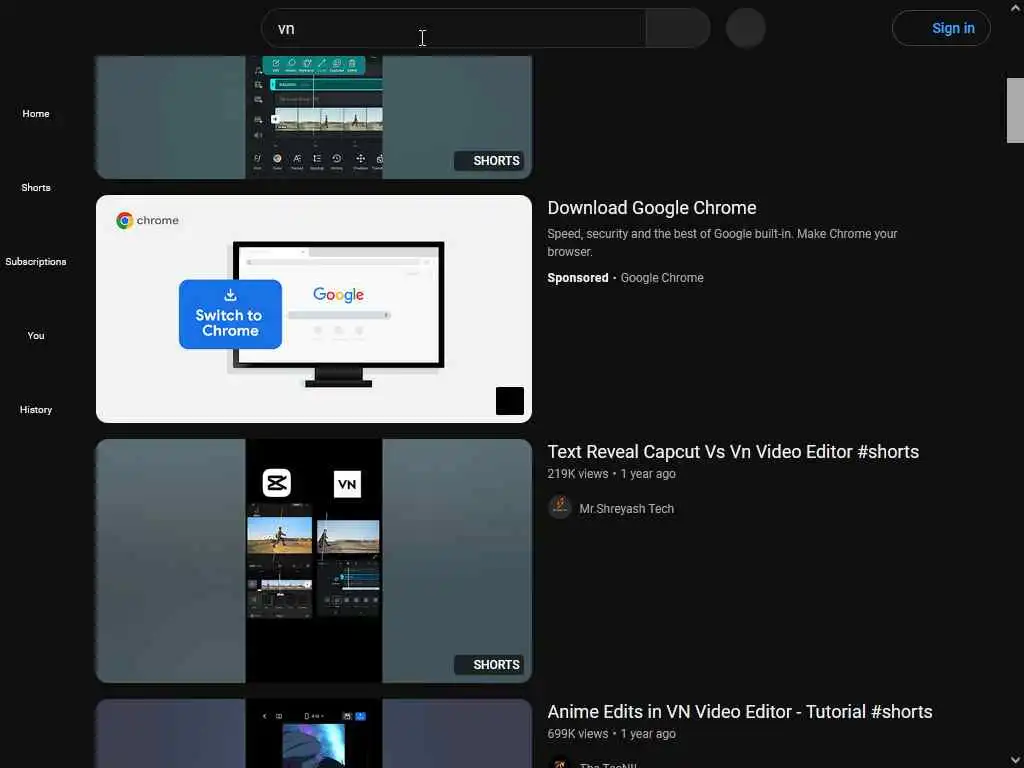Click the Capcut vs VN shorts thumbnail

314,561
